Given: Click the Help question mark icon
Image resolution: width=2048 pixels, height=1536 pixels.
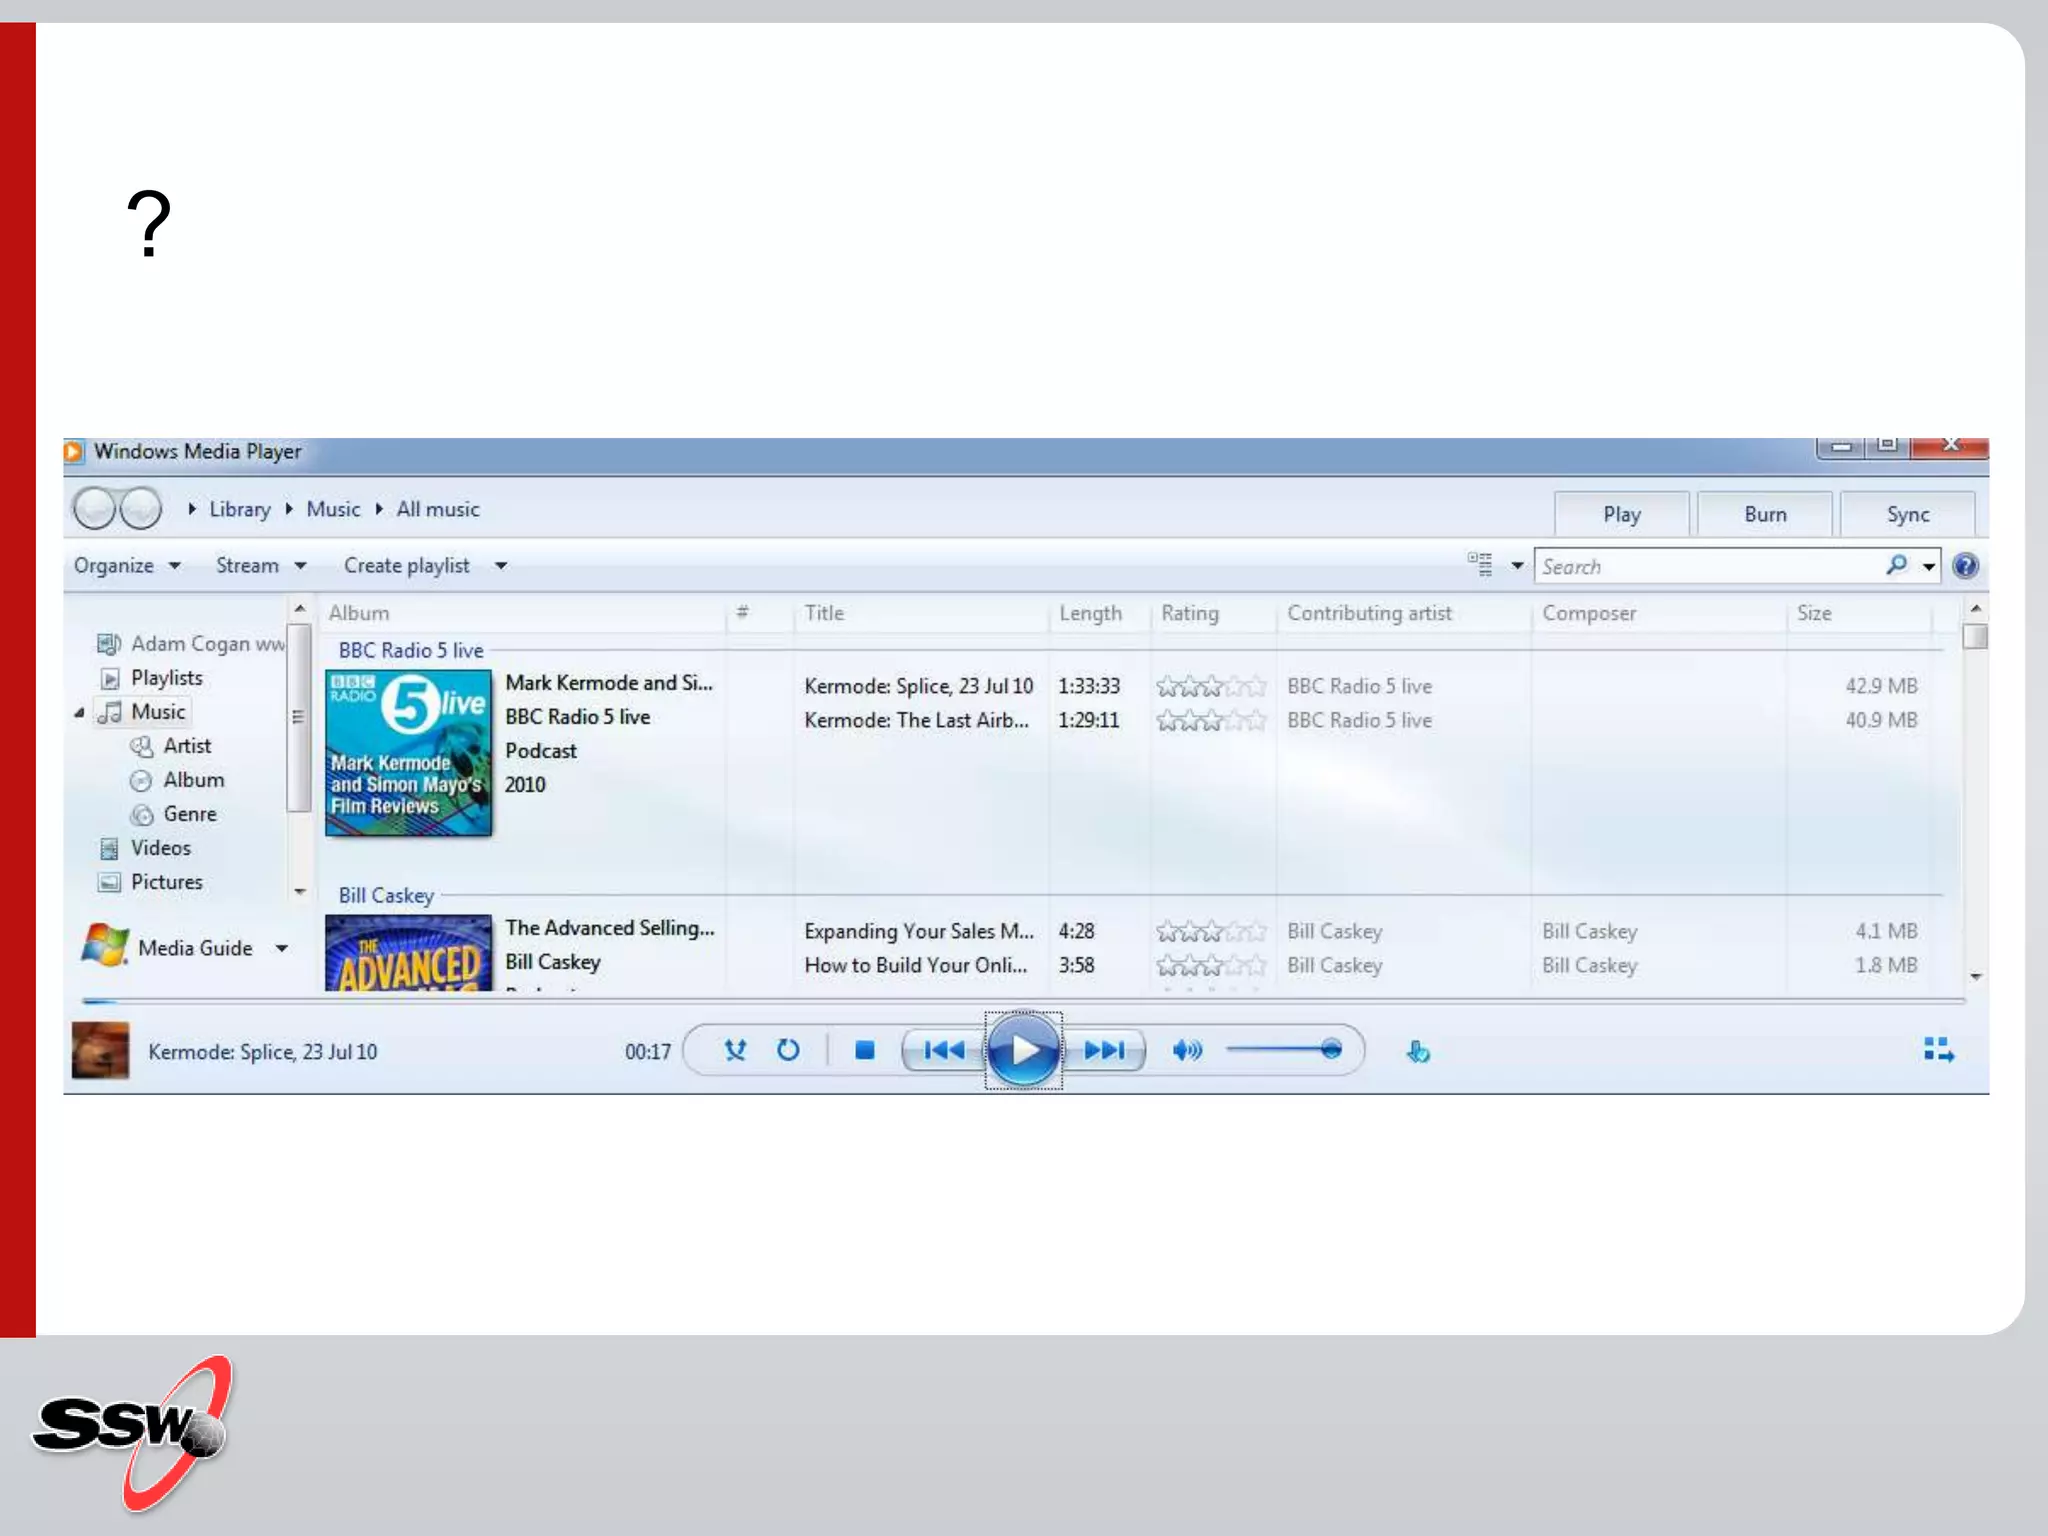Looking at the screenshot, I should (1965, 566).
